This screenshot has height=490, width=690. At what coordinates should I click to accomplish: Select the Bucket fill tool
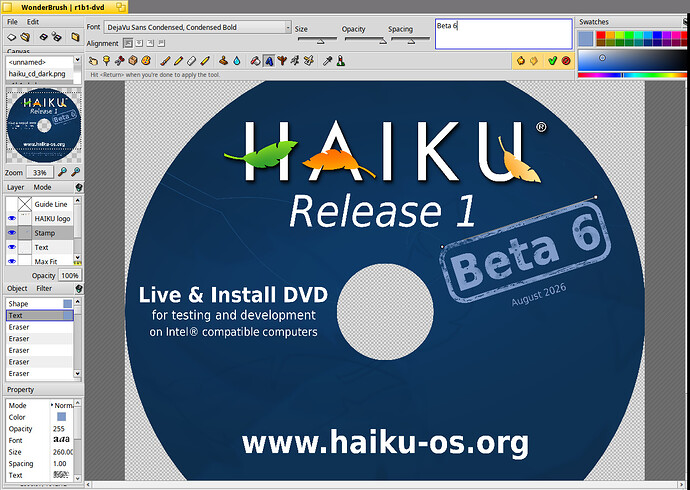(256, 61)
